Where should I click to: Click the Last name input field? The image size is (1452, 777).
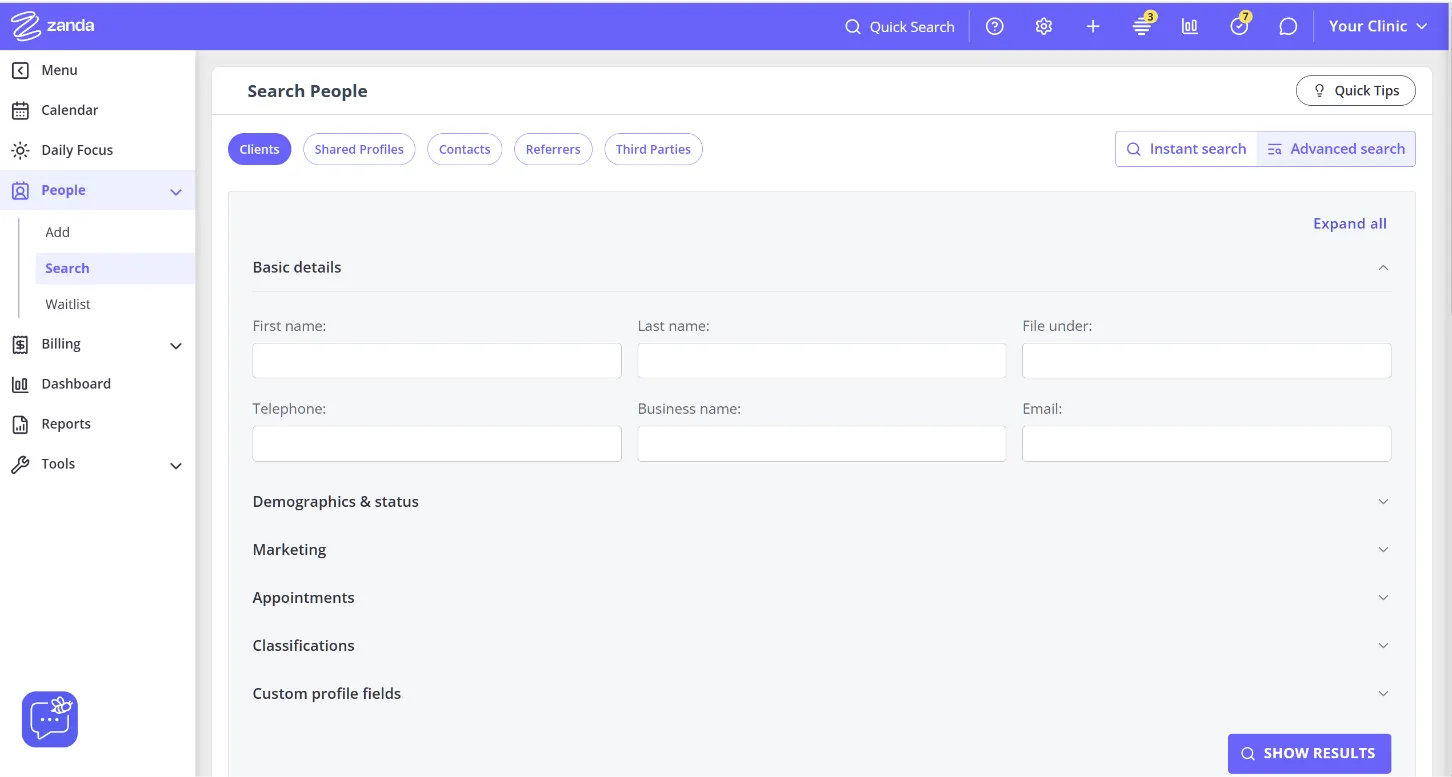[822, 361]
